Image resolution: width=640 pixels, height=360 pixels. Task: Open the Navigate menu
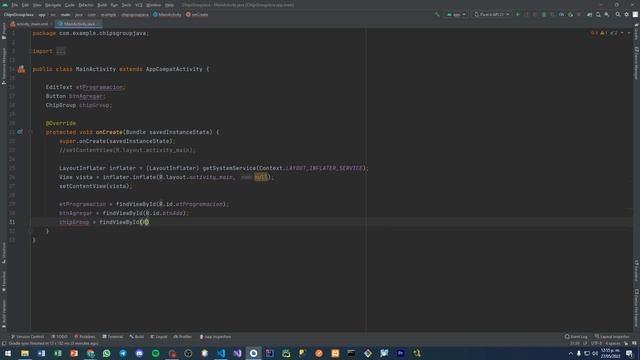point(53,5)
